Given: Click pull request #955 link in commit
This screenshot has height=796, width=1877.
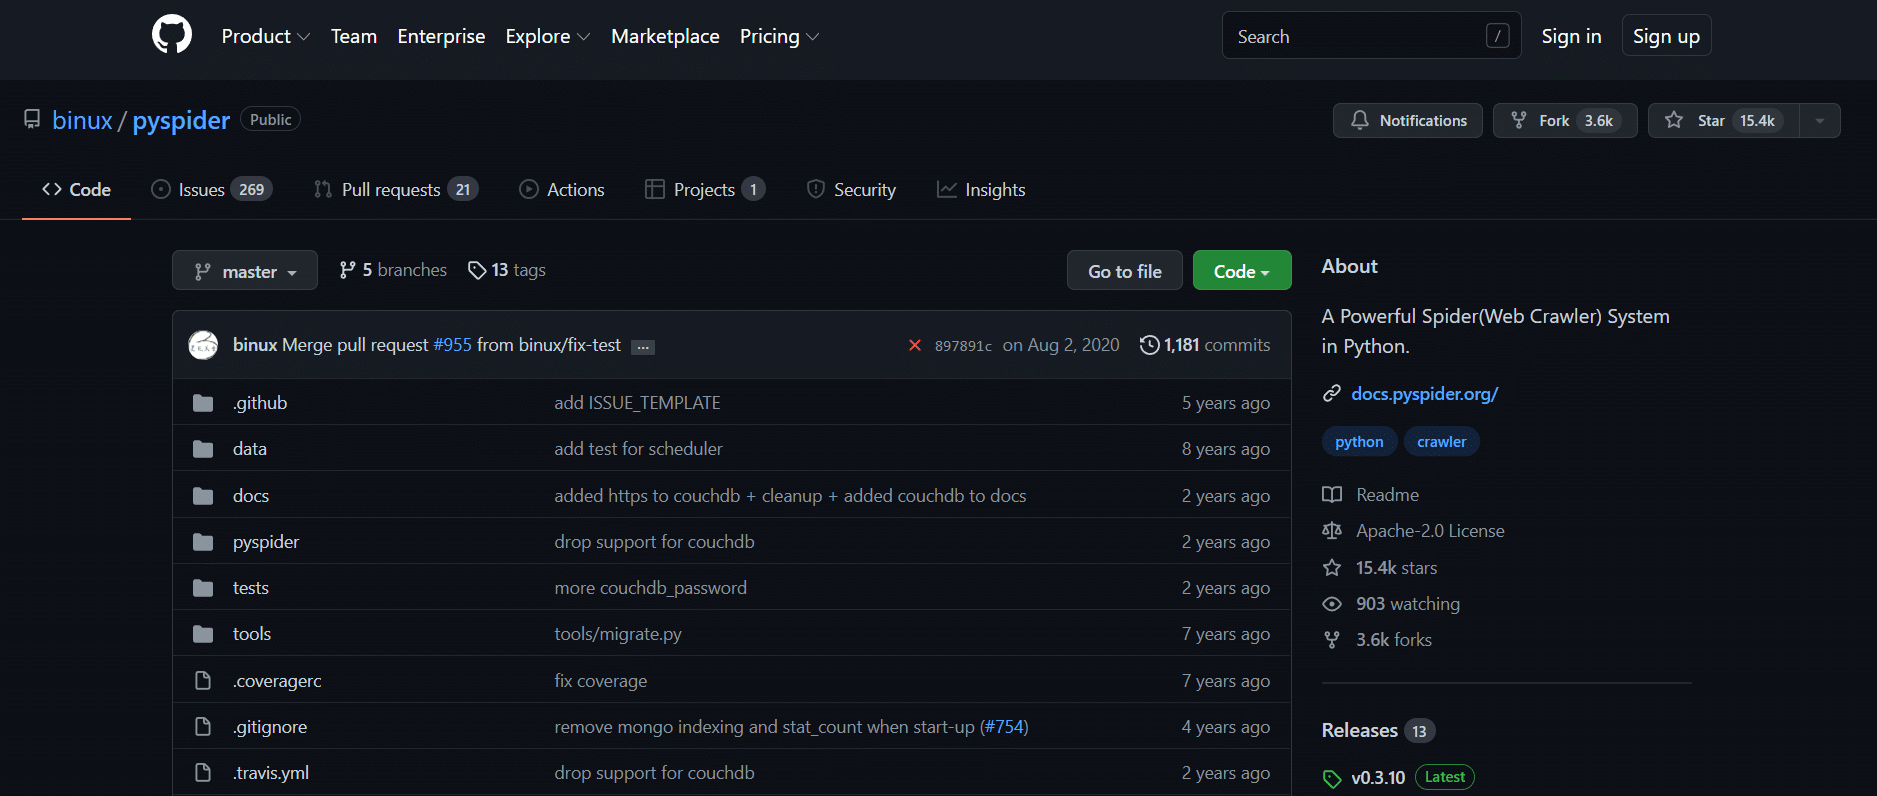Looking at the screenshot, I should (452, 345).
